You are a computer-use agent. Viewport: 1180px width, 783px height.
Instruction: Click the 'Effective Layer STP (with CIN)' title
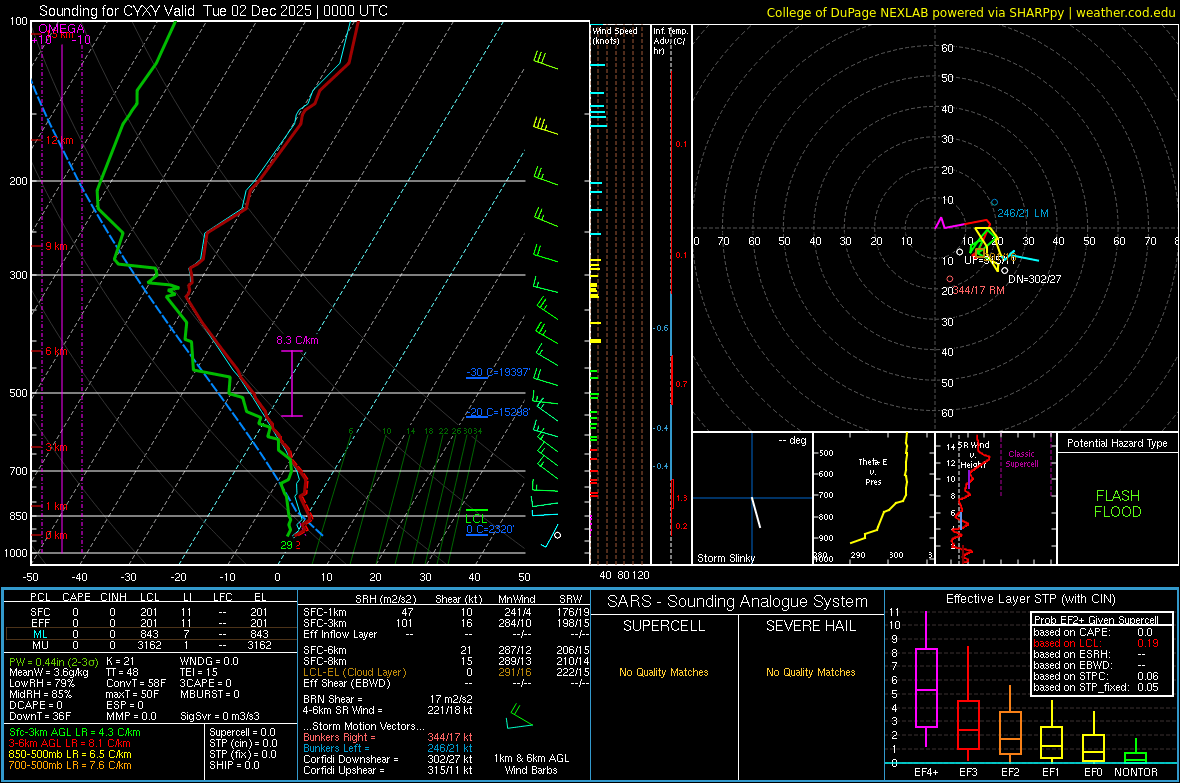[1030, 599]
